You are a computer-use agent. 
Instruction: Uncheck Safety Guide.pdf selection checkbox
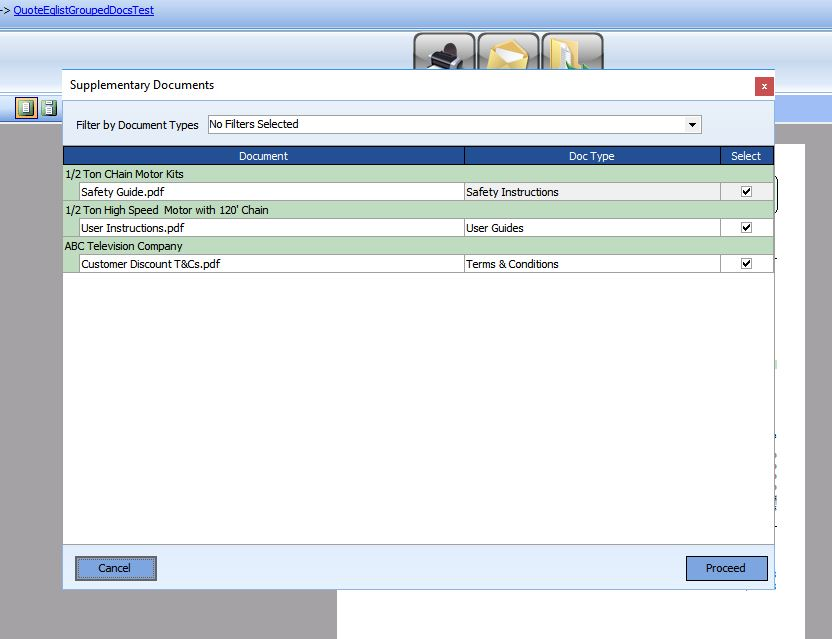[x=746, y=191]
